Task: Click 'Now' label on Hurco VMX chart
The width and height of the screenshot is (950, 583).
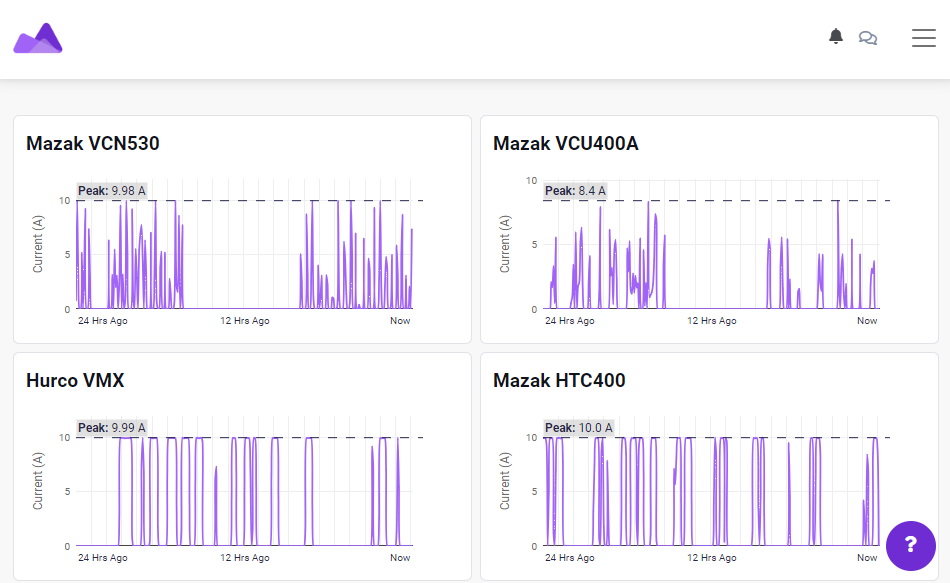Action: [400, 558]
